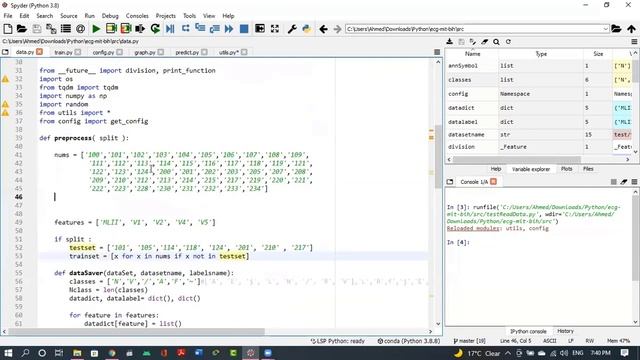Go forward with right arrow icon

(x=337, y=29)
